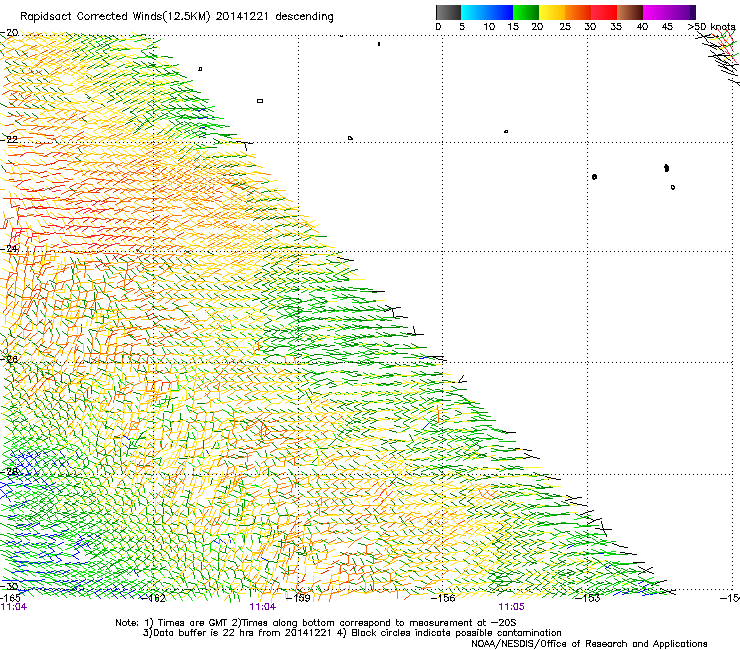Click the '>50 knots' legend label

[711, 27]
